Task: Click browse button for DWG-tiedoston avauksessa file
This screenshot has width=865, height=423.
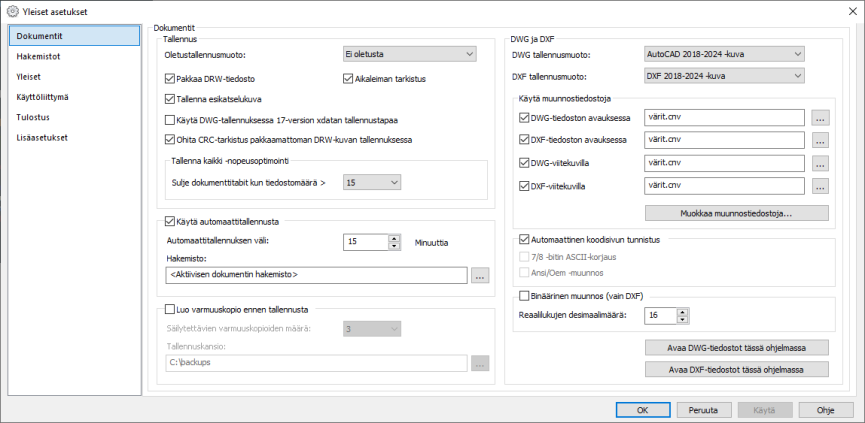Action: 821,117
